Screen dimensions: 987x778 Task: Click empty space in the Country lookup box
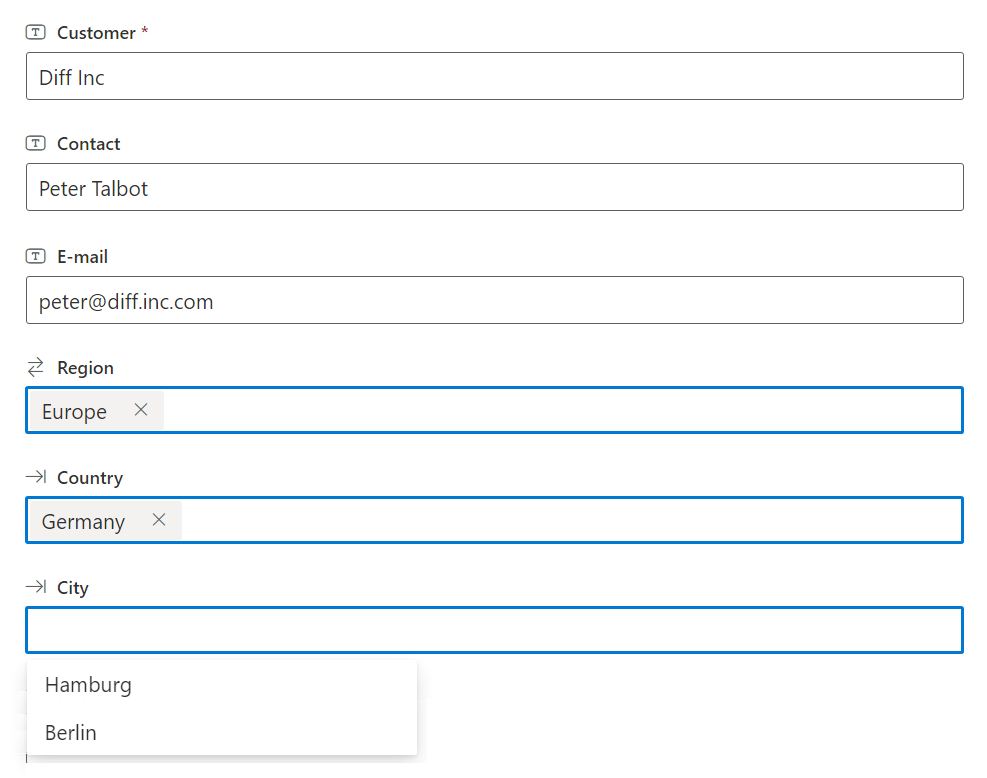pos(572,520)
